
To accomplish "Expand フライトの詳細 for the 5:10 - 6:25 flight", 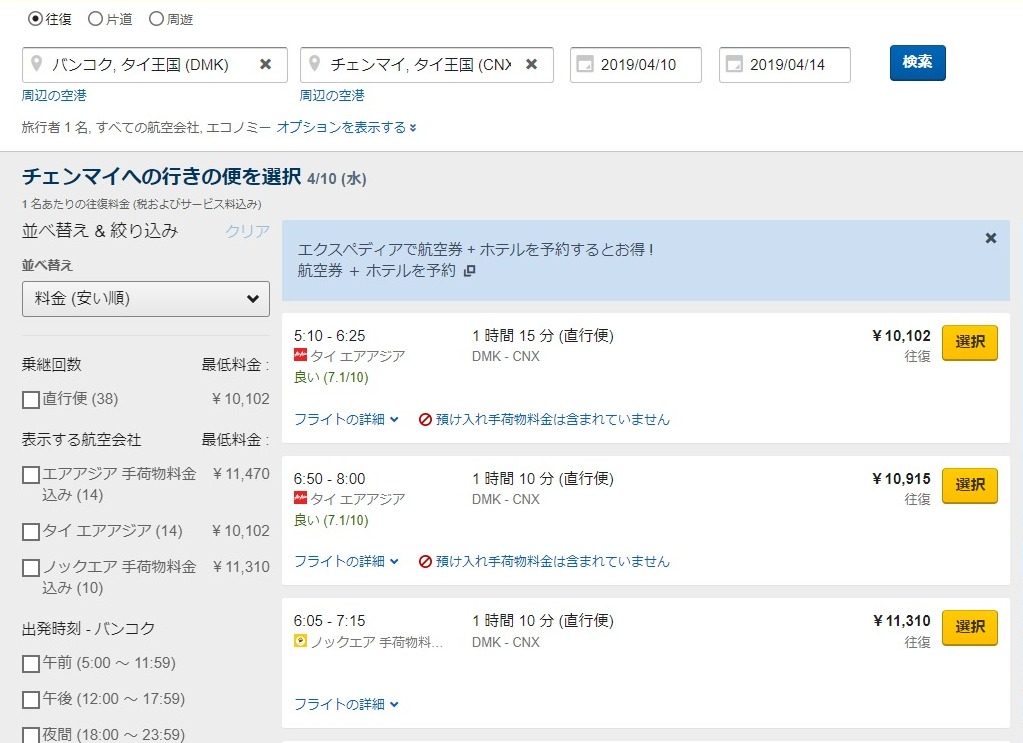I will (x=346, y=419).
